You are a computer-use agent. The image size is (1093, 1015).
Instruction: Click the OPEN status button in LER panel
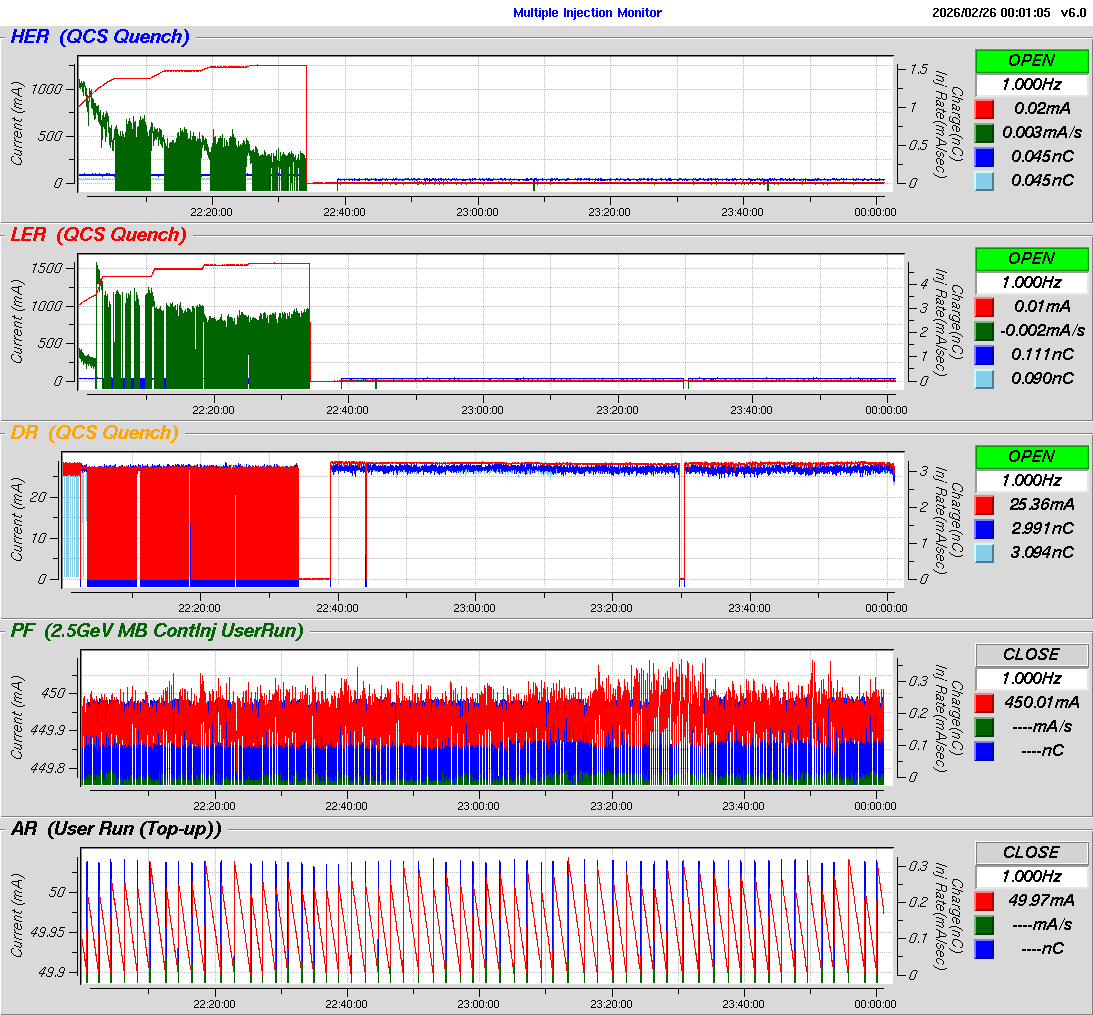pyautogui.click(x=1031, y=258)
